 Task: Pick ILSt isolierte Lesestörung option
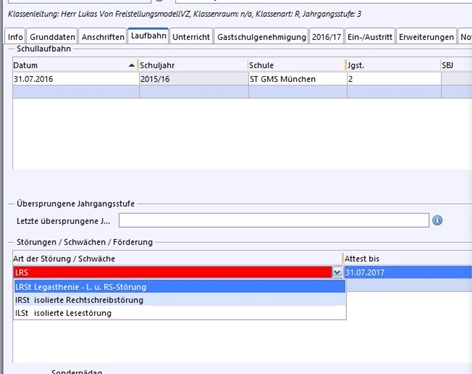pos(180,313)
